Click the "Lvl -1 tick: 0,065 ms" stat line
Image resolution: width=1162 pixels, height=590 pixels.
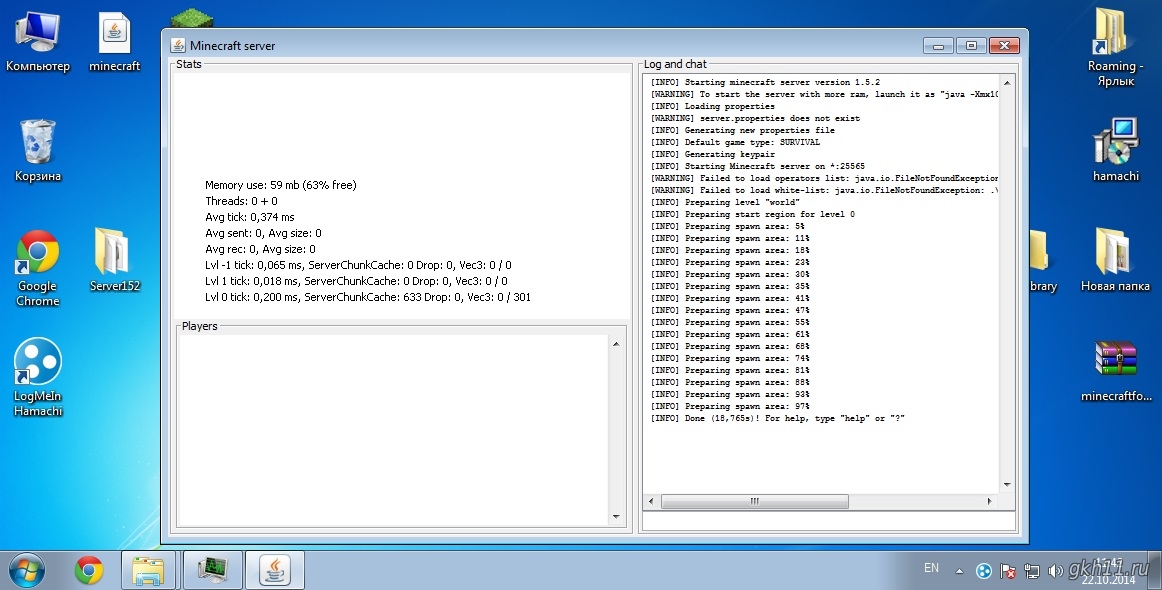click(x=358, y=265)
